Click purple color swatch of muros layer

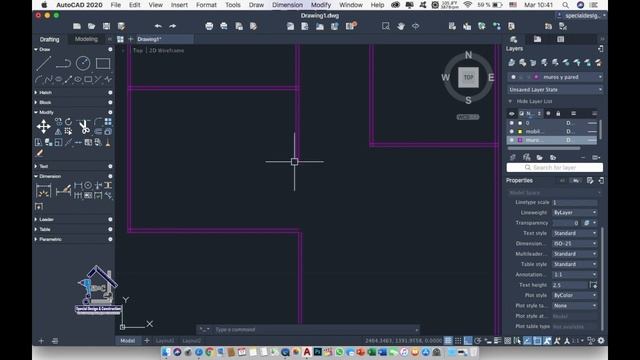click(520, 140)
